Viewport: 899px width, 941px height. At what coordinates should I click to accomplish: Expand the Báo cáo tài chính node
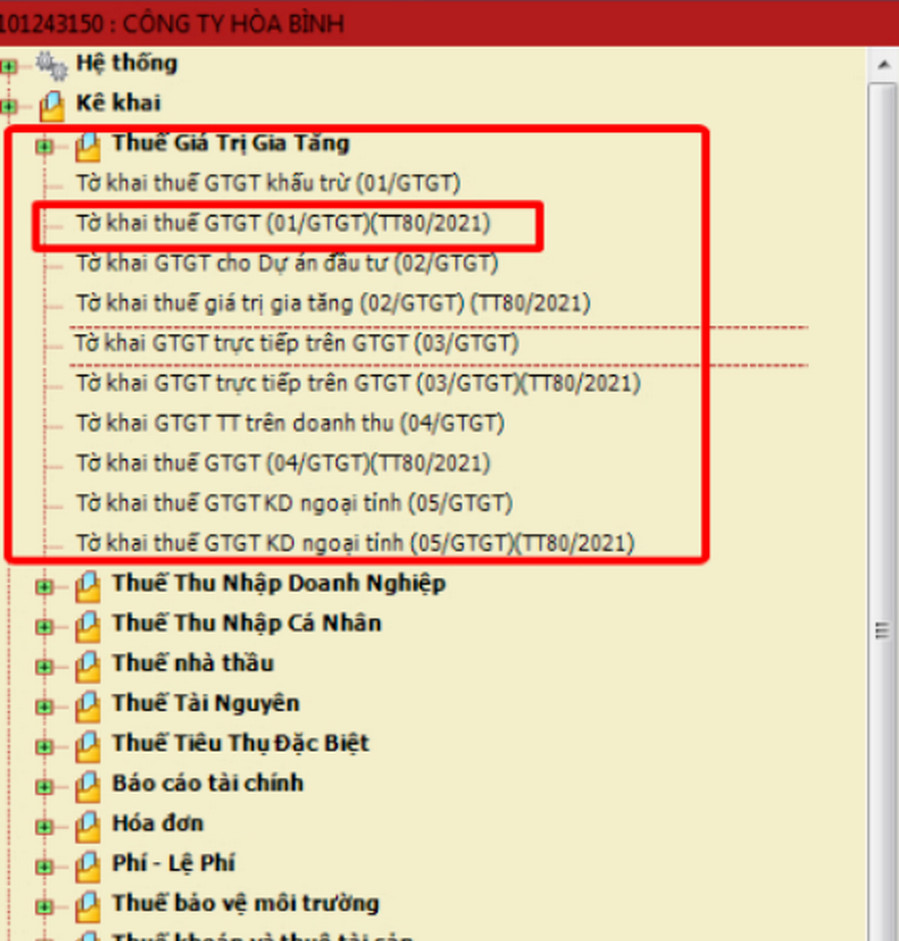(x=44, y=787)
